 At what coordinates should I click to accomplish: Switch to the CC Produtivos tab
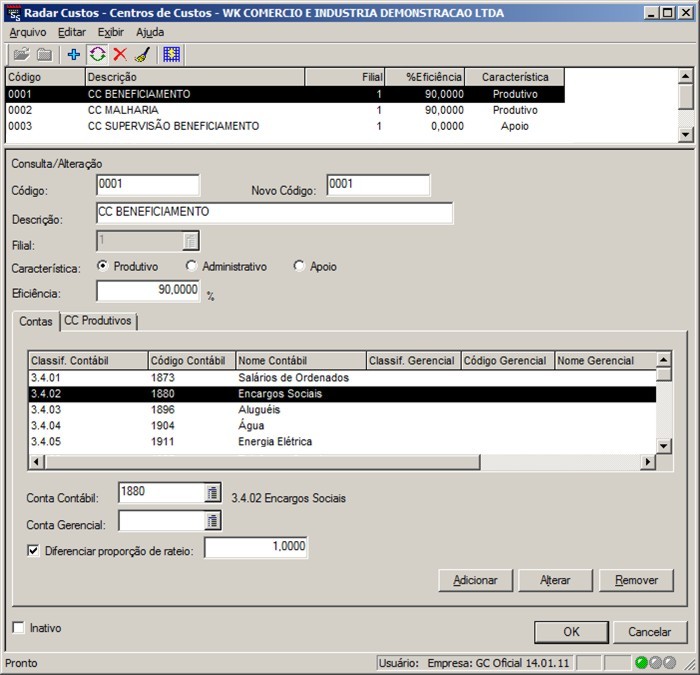(x=98, y=321)
